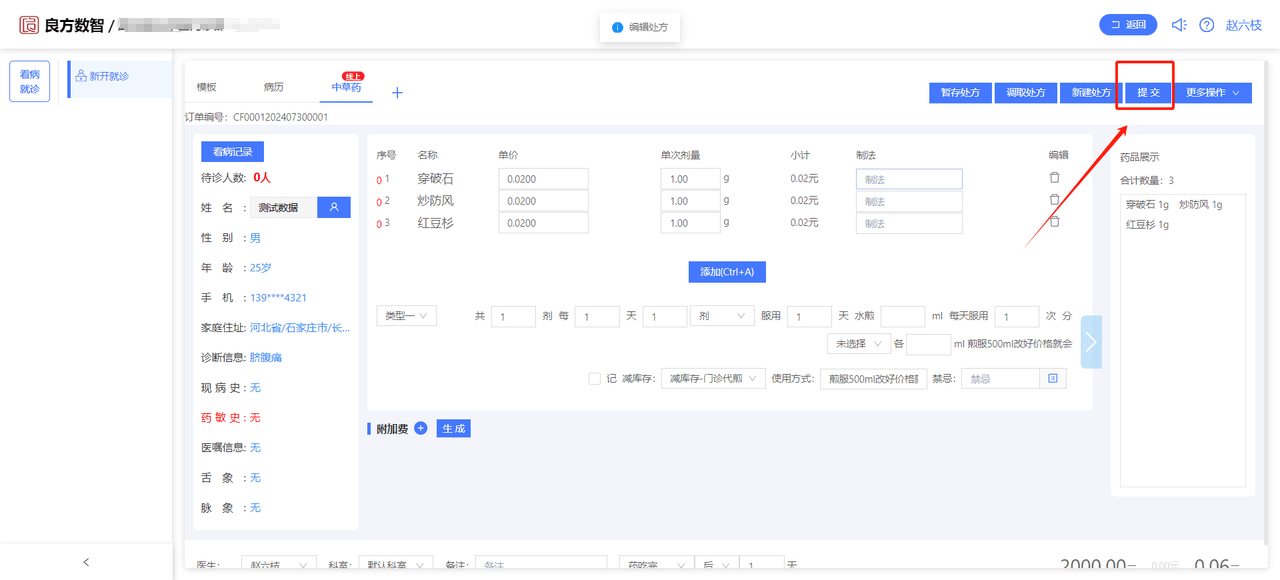Open the 剂 unit dropdown
Screen dimensions: 1280x580
[x=722, y=315]
